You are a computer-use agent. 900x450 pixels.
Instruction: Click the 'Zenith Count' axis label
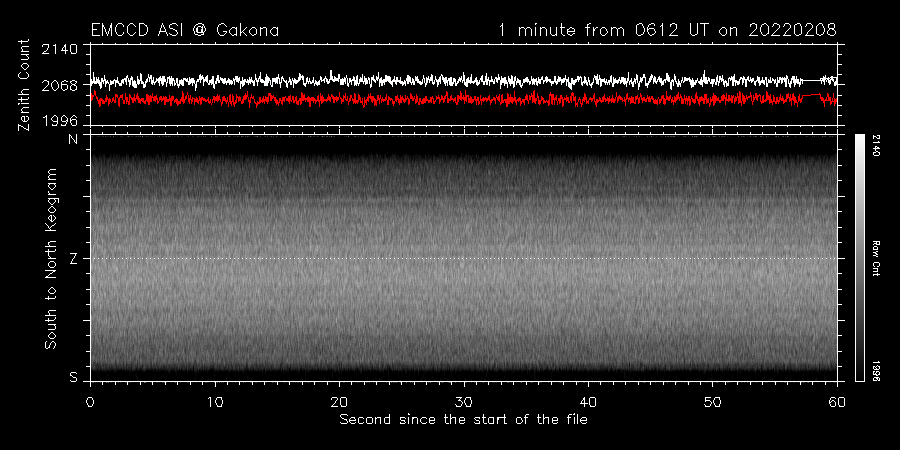point(24,85)
